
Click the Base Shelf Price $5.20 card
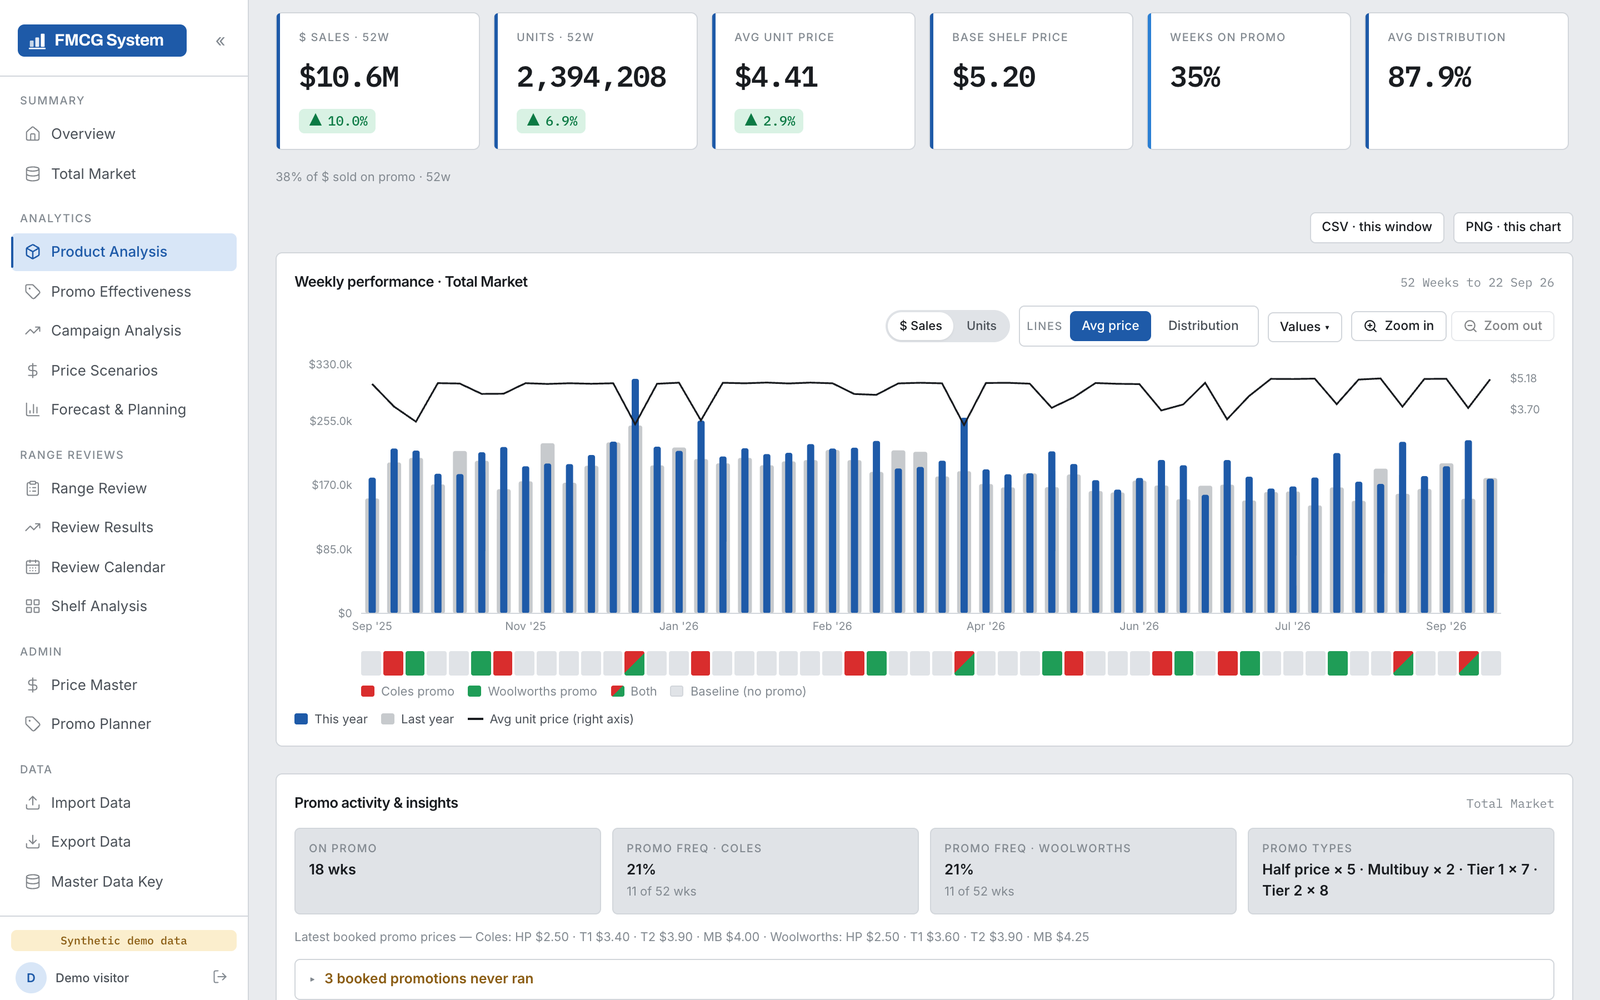point(1031,81)
